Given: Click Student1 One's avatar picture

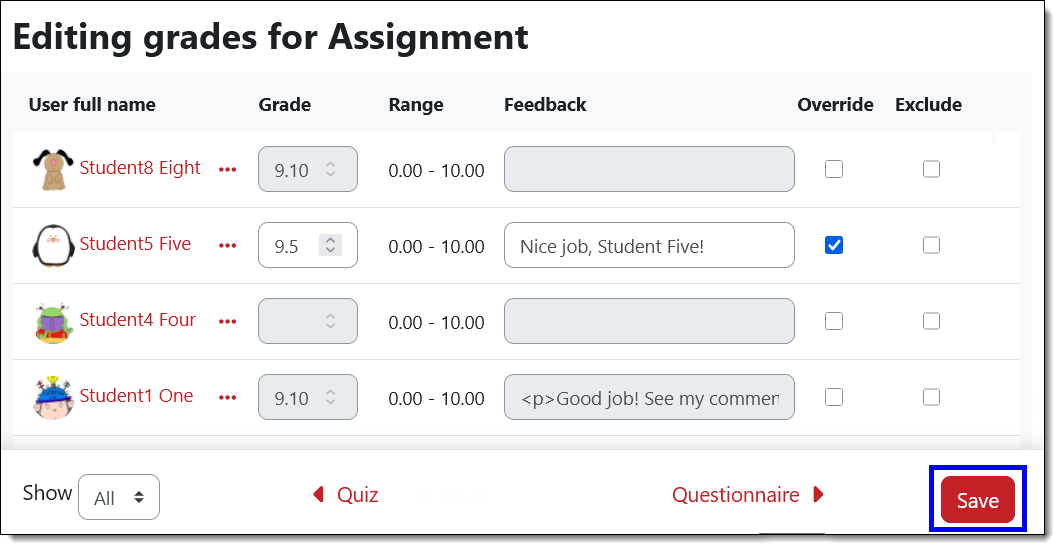Looking at the screenshot, I should (52, 397).
